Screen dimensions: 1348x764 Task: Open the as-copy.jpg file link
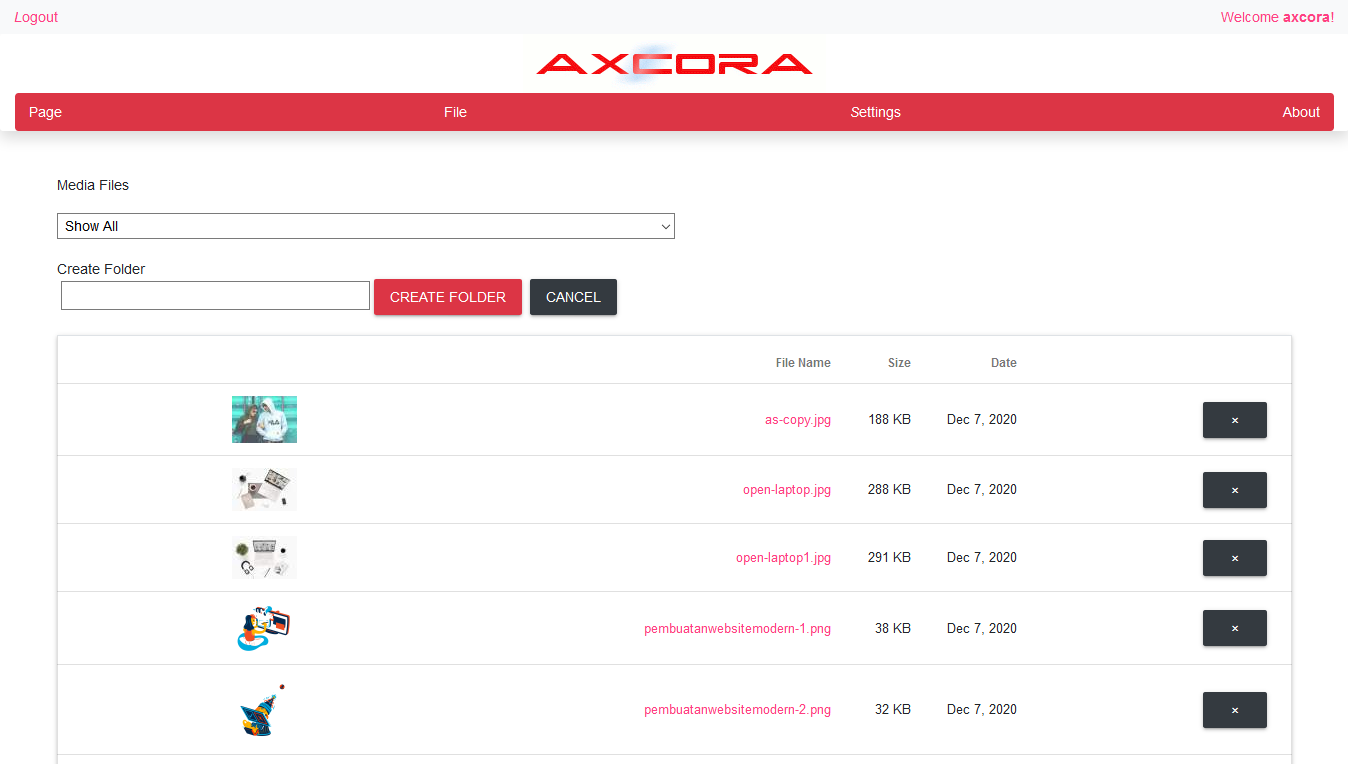coord(797,419)
